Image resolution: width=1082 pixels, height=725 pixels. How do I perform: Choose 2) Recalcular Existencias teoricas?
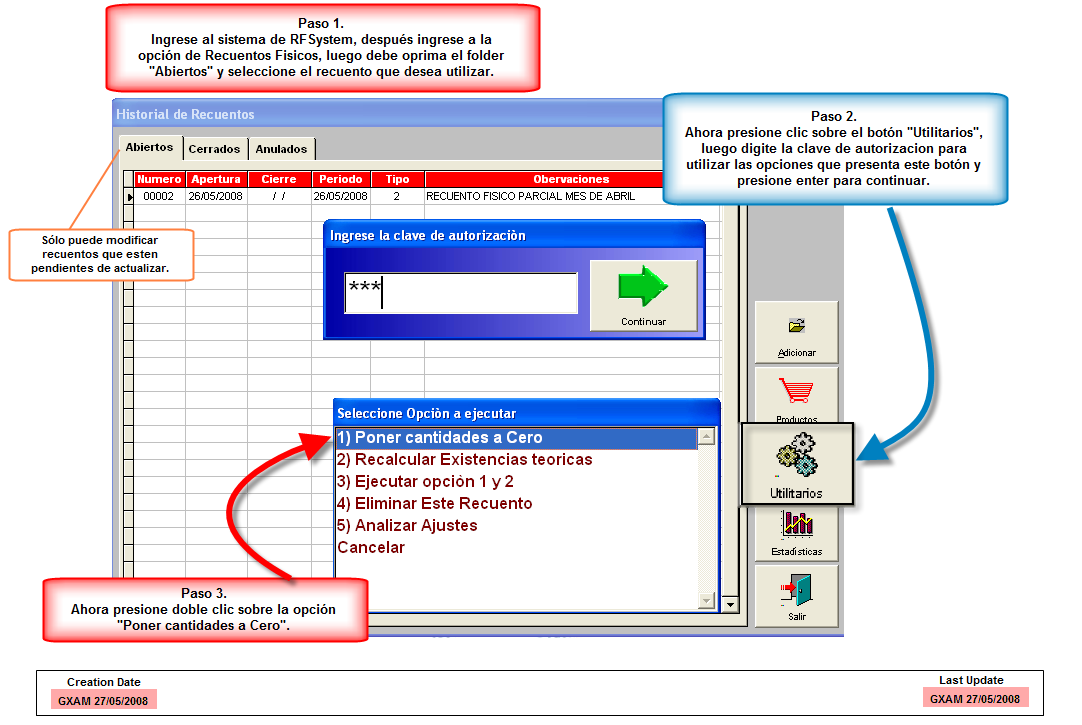(465, 460)
